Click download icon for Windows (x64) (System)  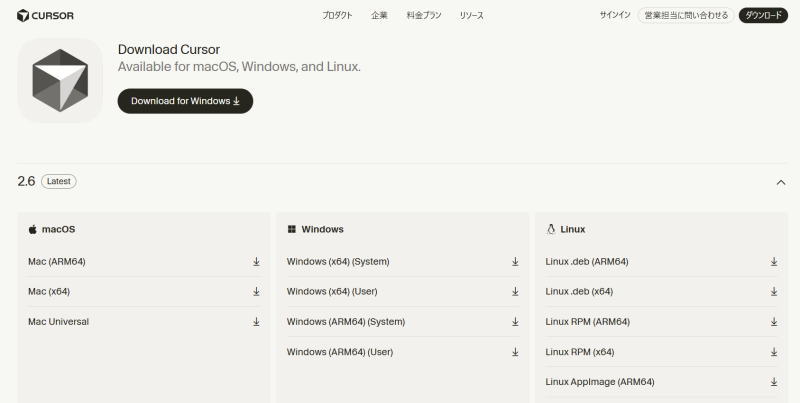tap(515, 262)
